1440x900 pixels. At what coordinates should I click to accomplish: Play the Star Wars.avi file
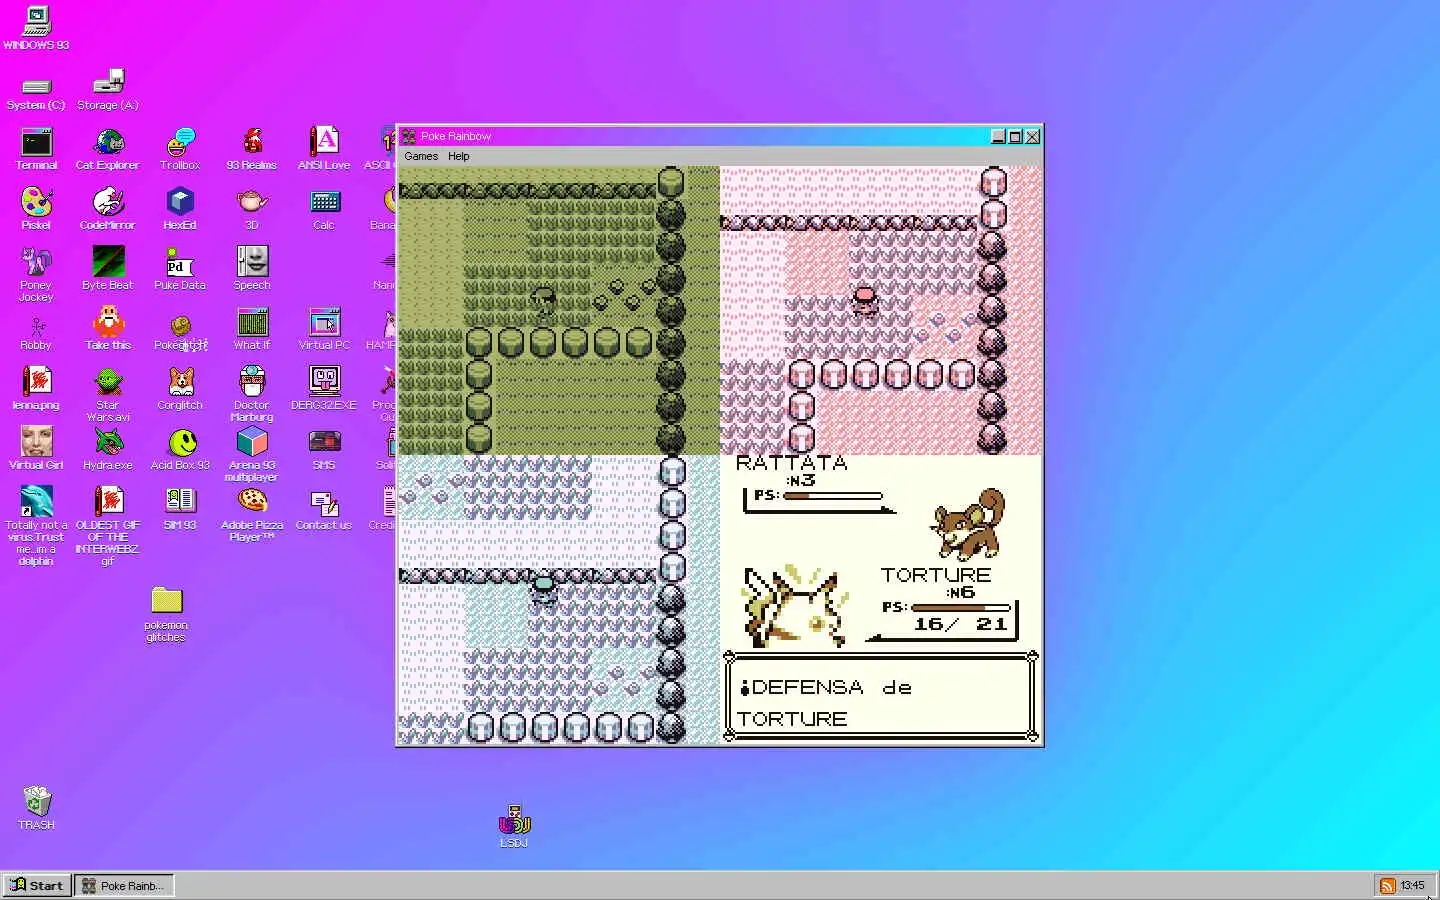coord(108,395)
